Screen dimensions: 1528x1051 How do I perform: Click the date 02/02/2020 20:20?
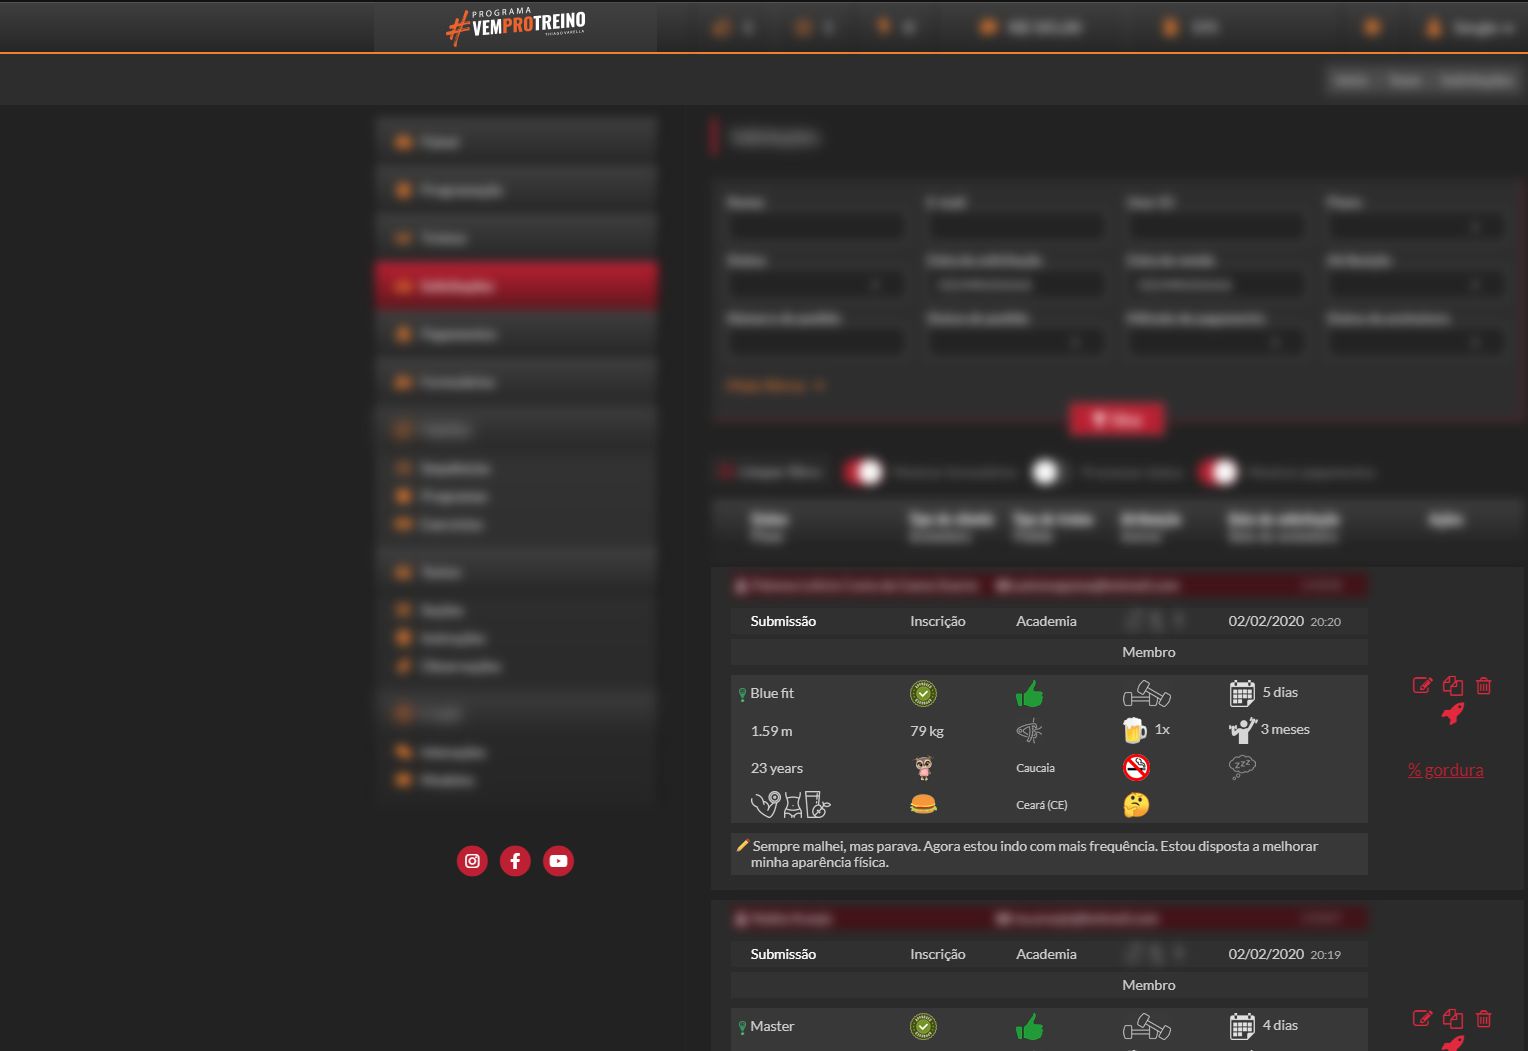(x=1285, y=621)
